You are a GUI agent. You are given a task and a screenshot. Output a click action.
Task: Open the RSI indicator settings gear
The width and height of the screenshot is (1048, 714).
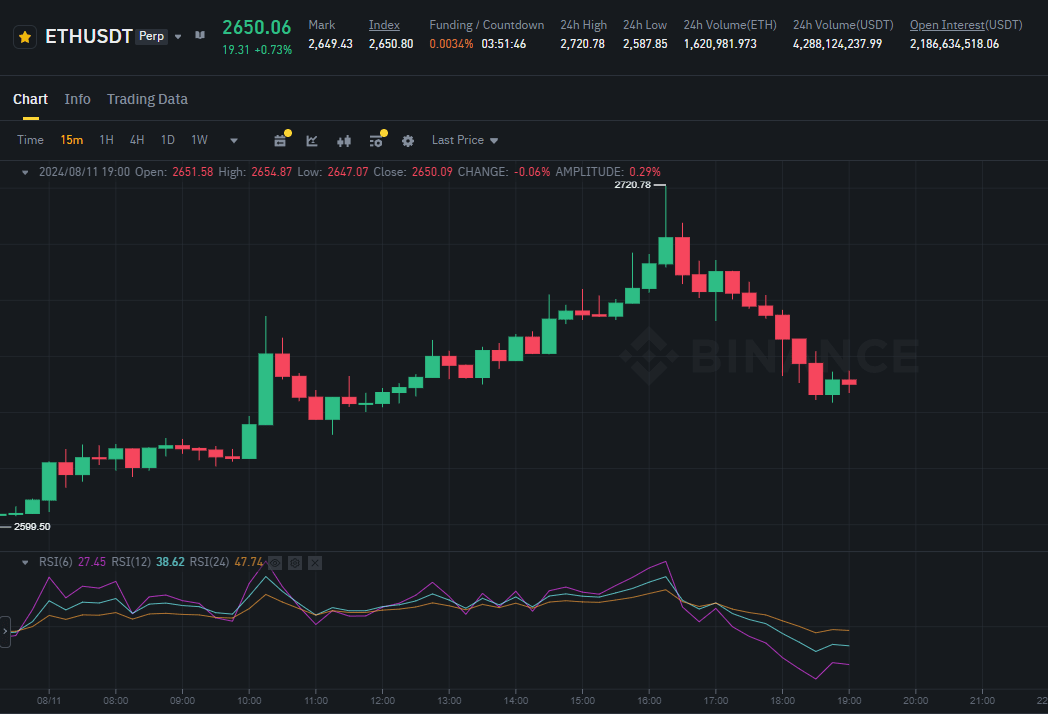[295, 563]
